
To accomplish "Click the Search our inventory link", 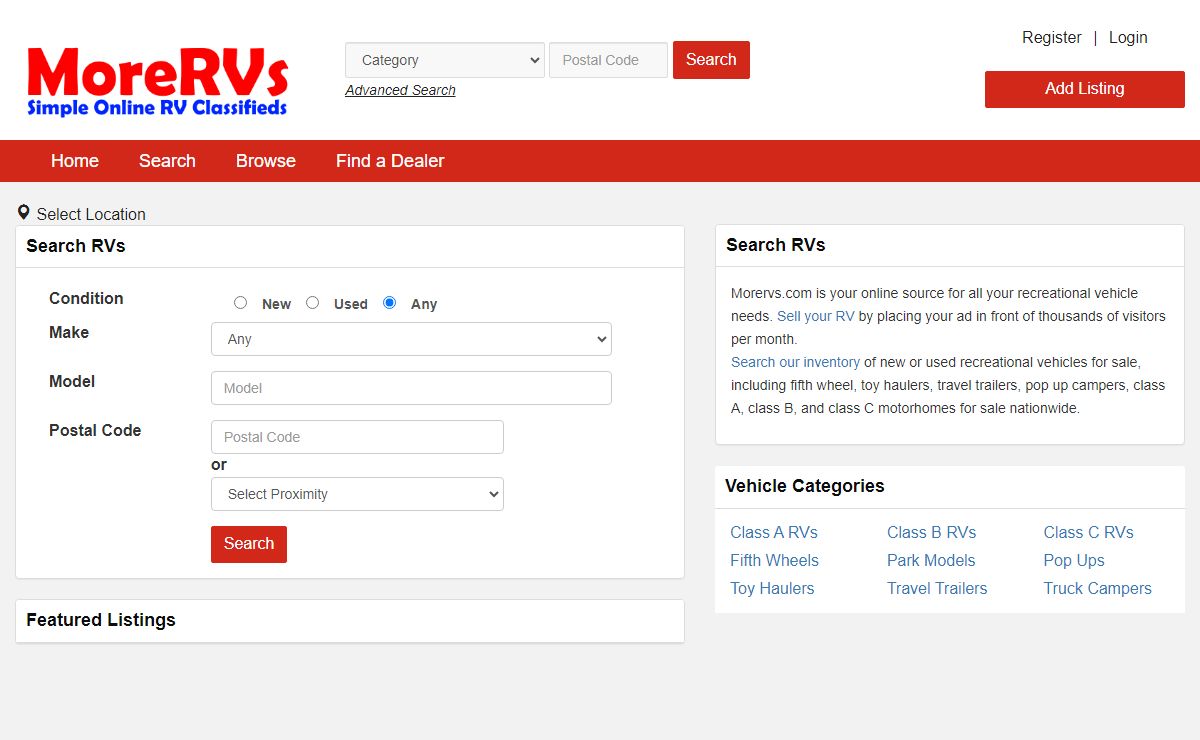I will (x=795, y=362).
